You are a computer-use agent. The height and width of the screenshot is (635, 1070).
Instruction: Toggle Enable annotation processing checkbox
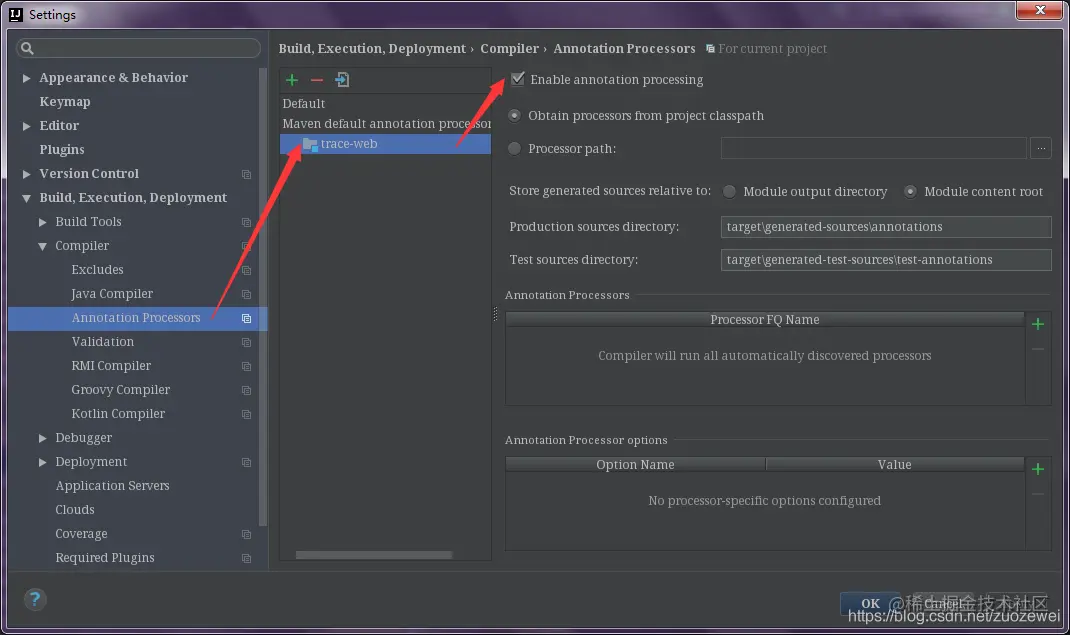tap(518, 79)
